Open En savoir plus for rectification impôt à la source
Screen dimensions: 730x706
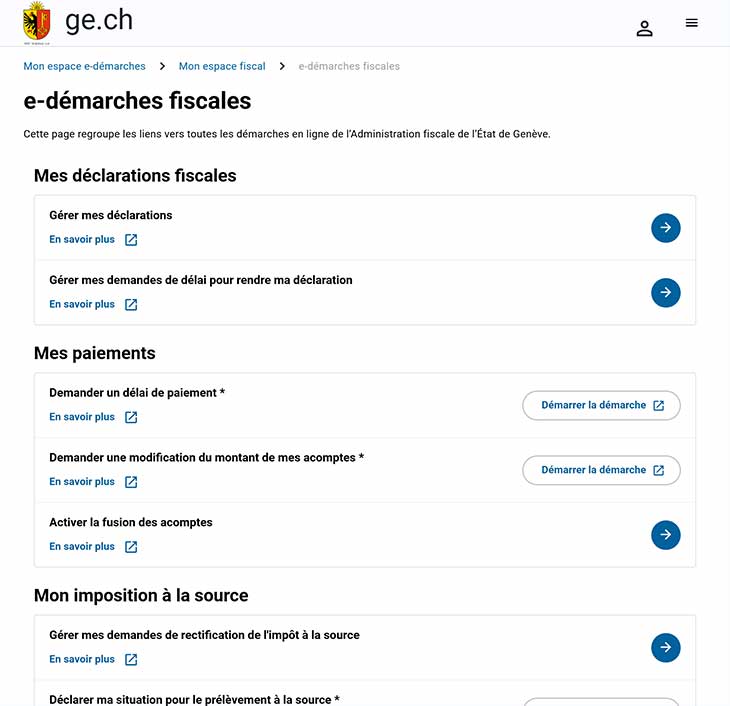coord(82,659)
